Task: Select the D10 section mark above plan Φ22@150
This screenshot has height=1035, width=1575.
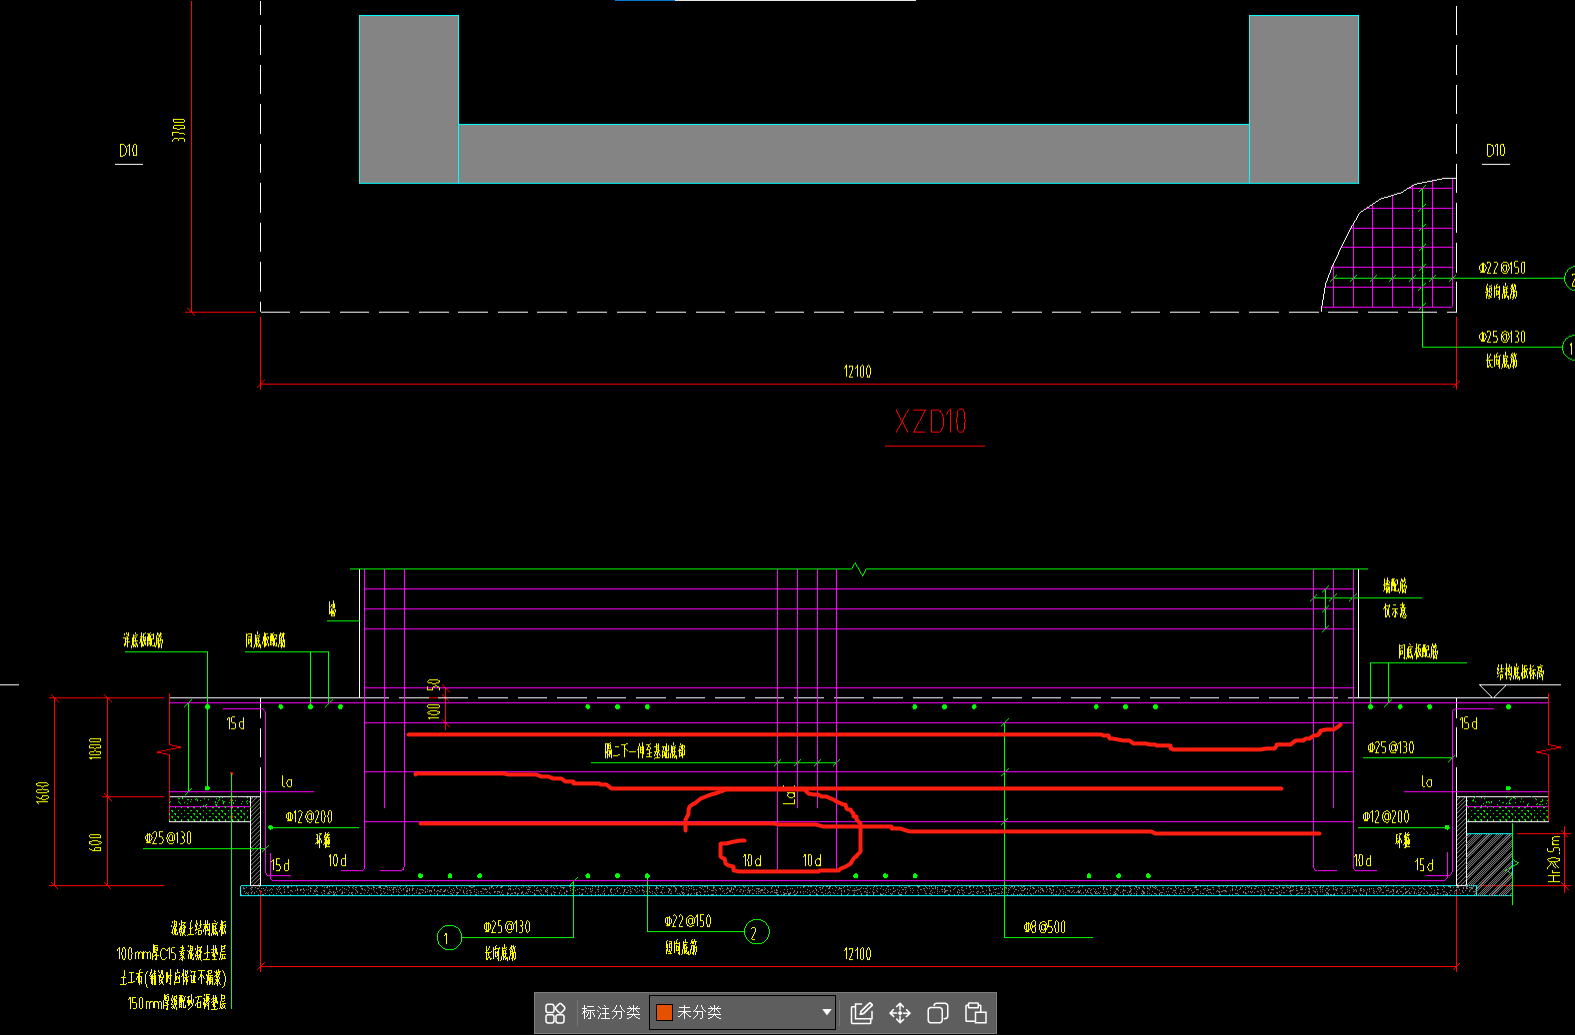Action: tap(1496, 151)
